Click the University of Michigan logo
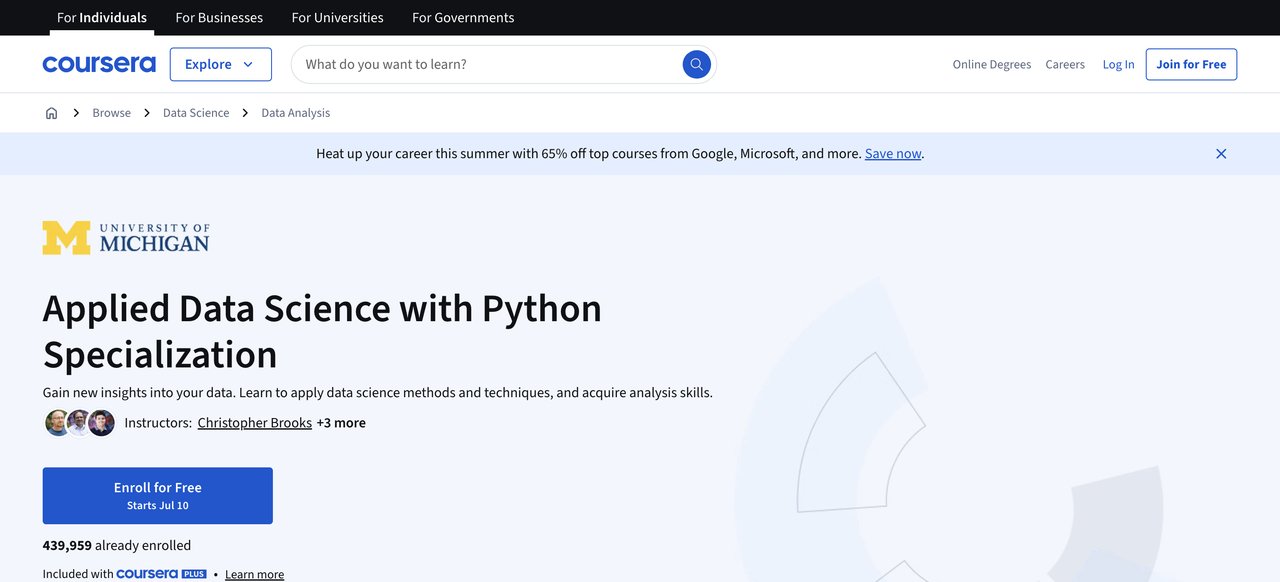 pos(126,238)
